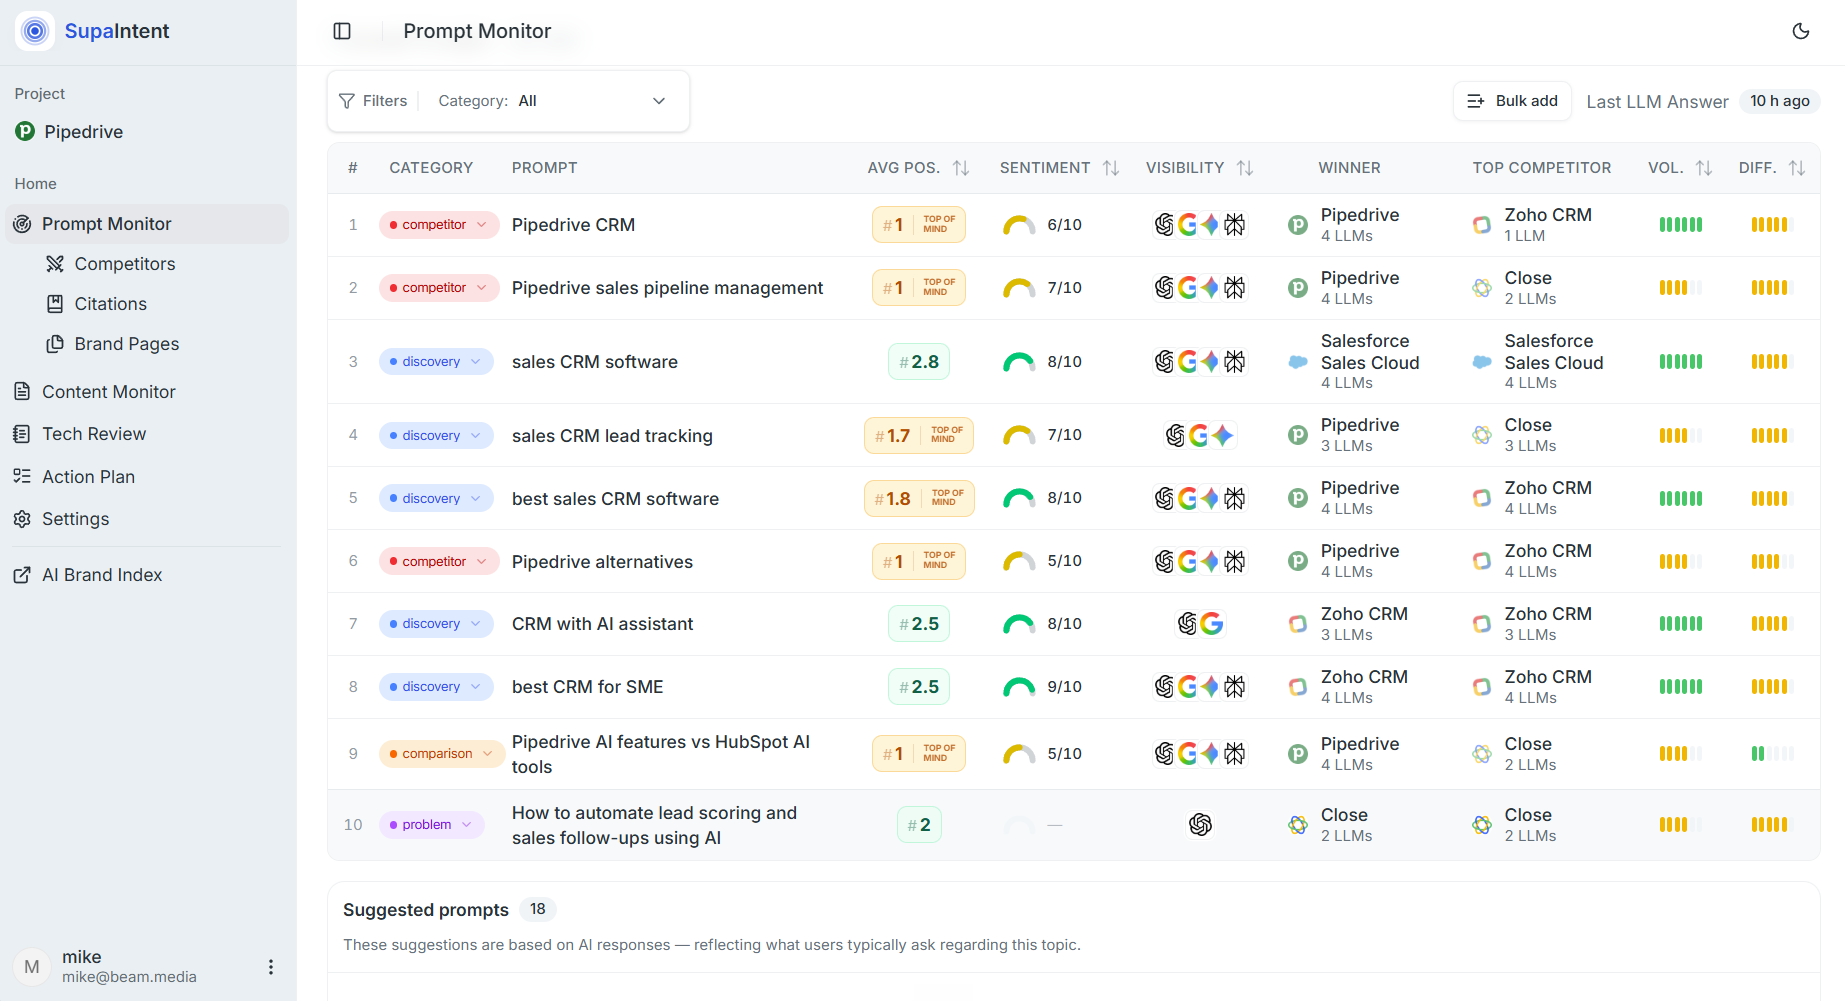Open Prompt Monitor in the sidebar
Viewport: 1845px width, 1001px height.
148,224
